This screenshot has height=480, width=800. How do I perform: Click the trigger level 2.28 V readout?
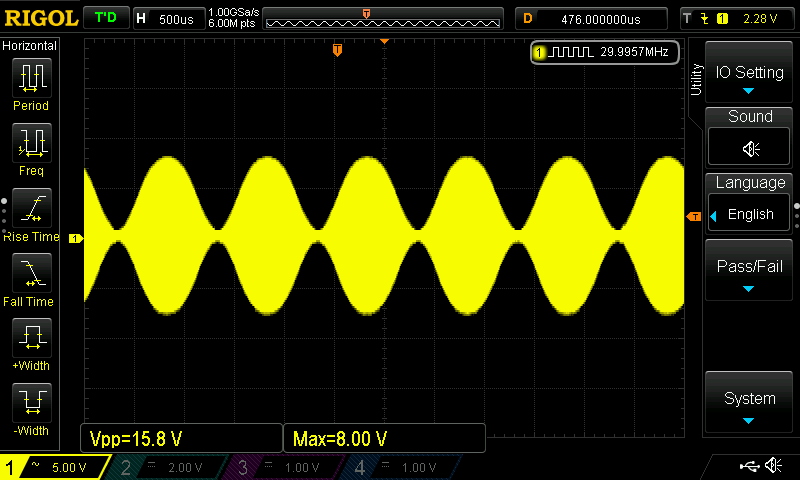(x=760, y=19)
